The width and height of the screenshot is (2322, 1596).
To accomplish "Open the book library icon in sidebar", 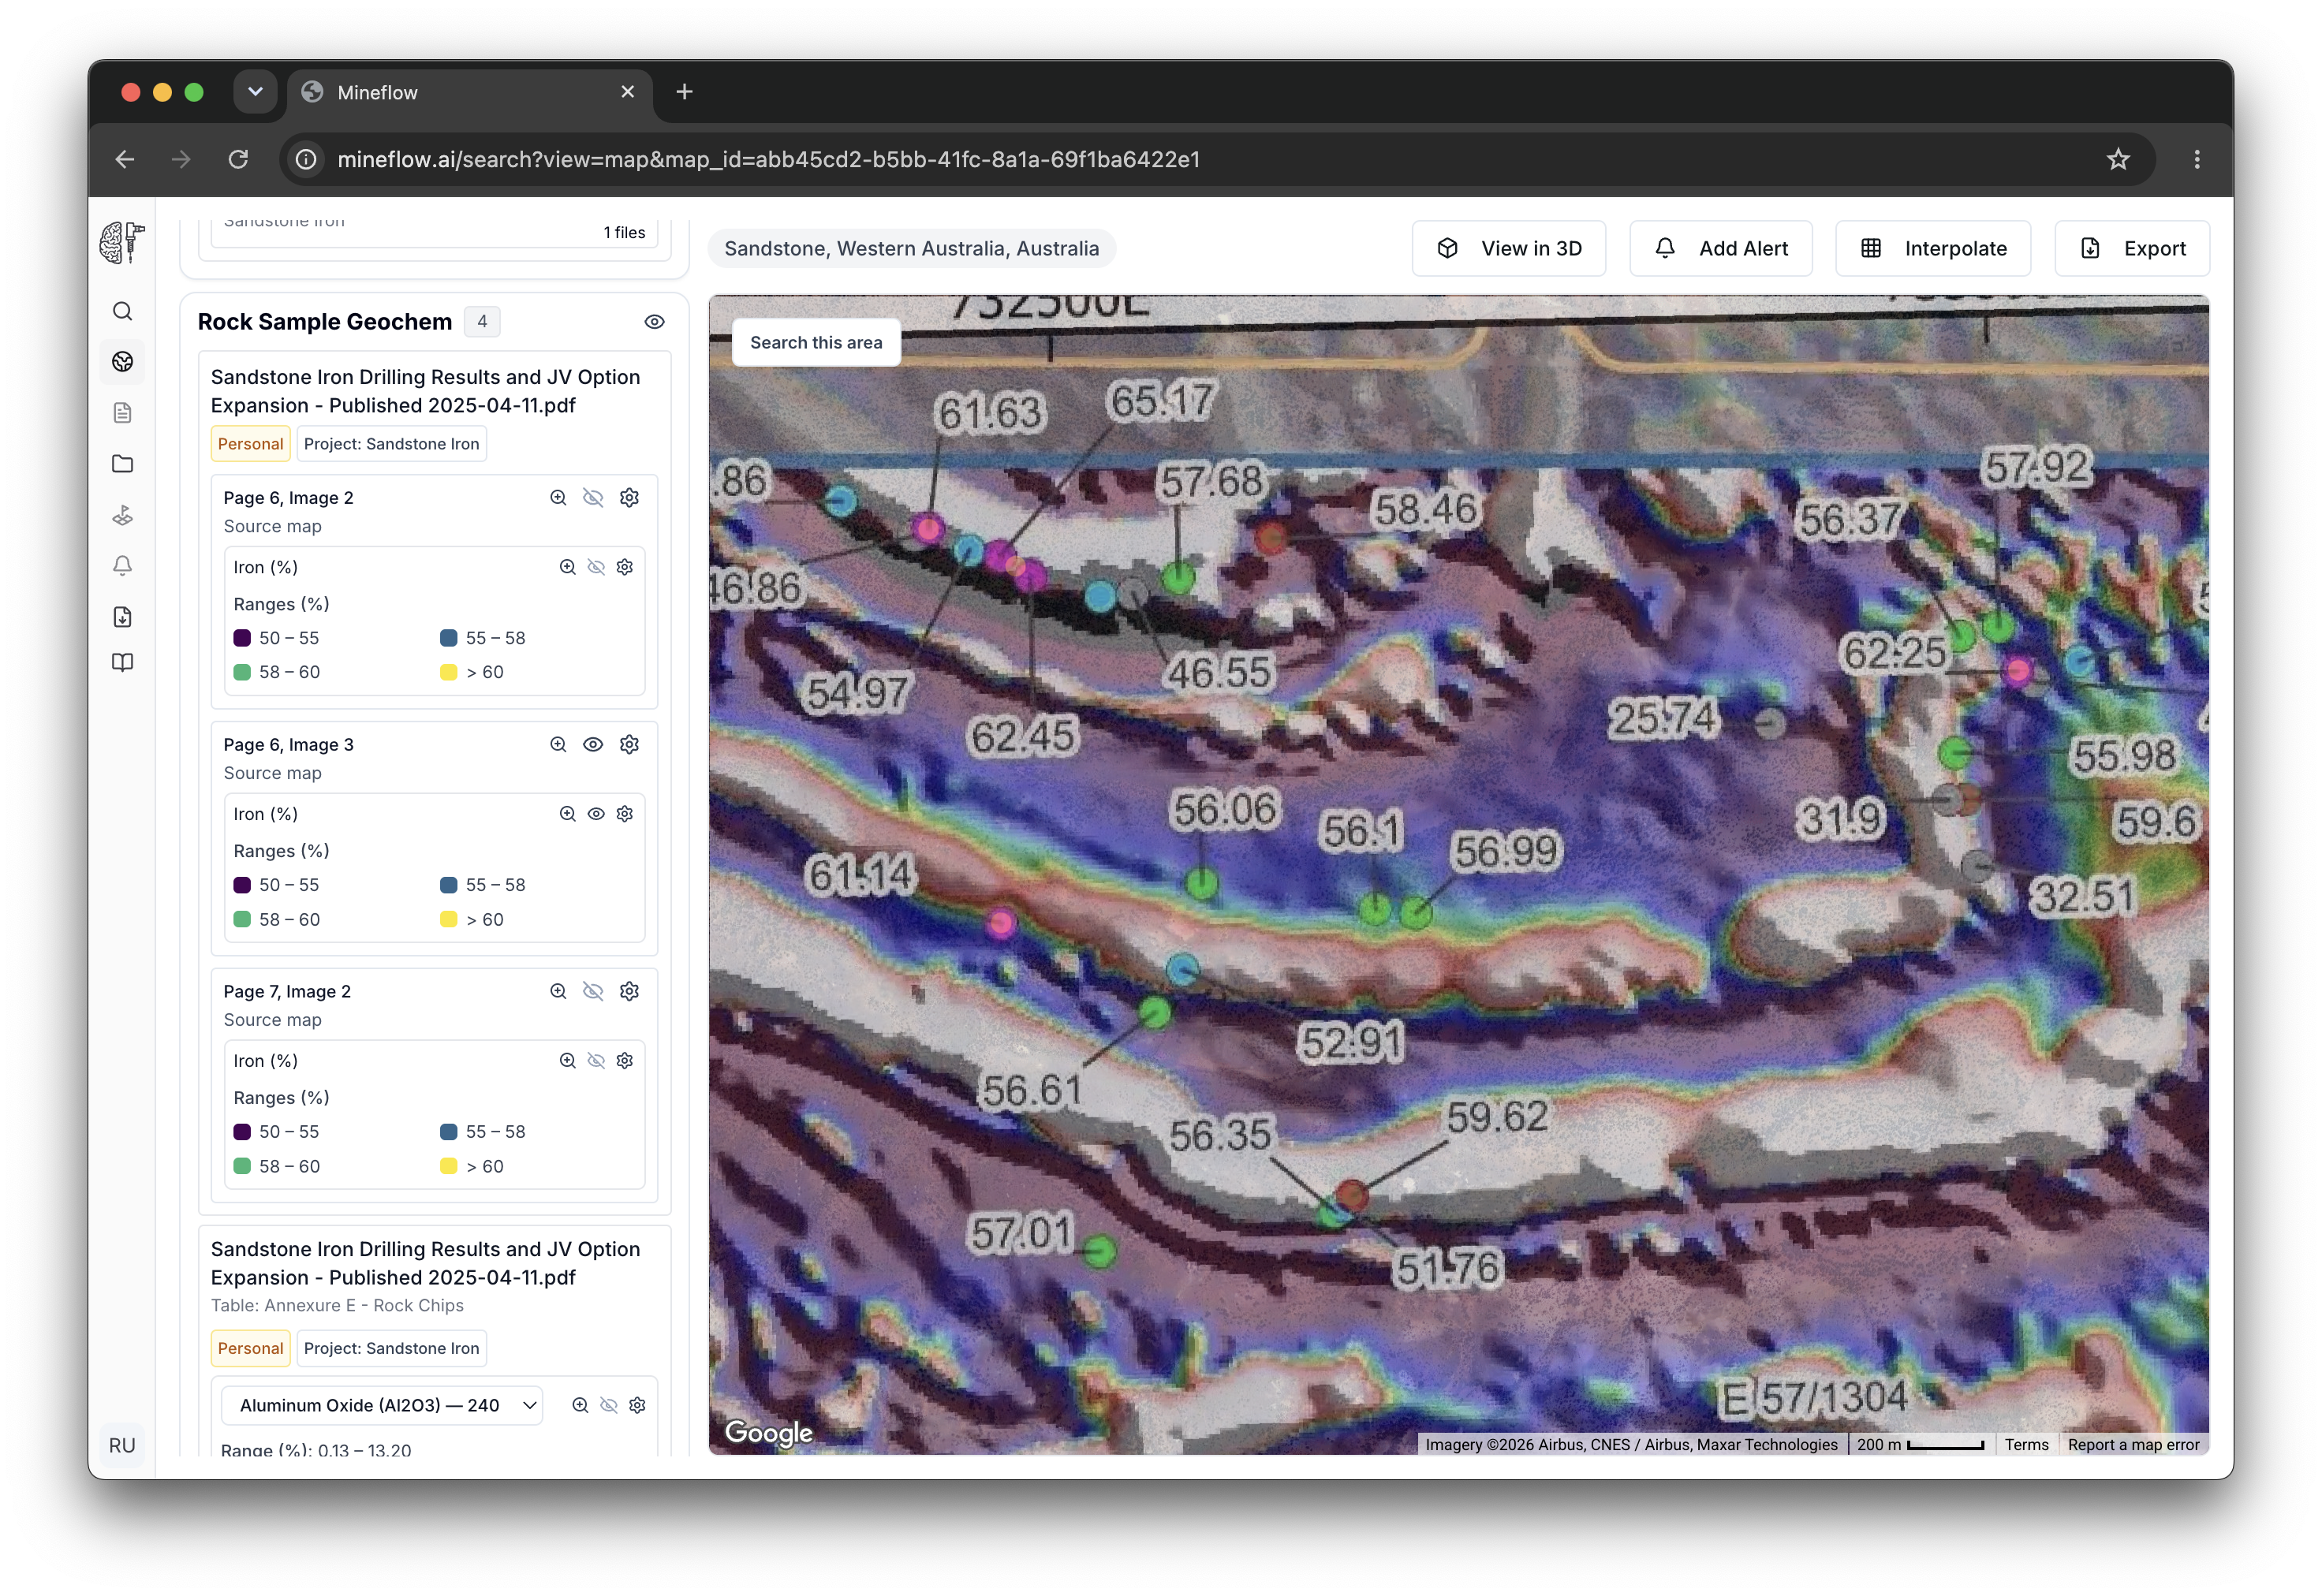I will [122, 663].
